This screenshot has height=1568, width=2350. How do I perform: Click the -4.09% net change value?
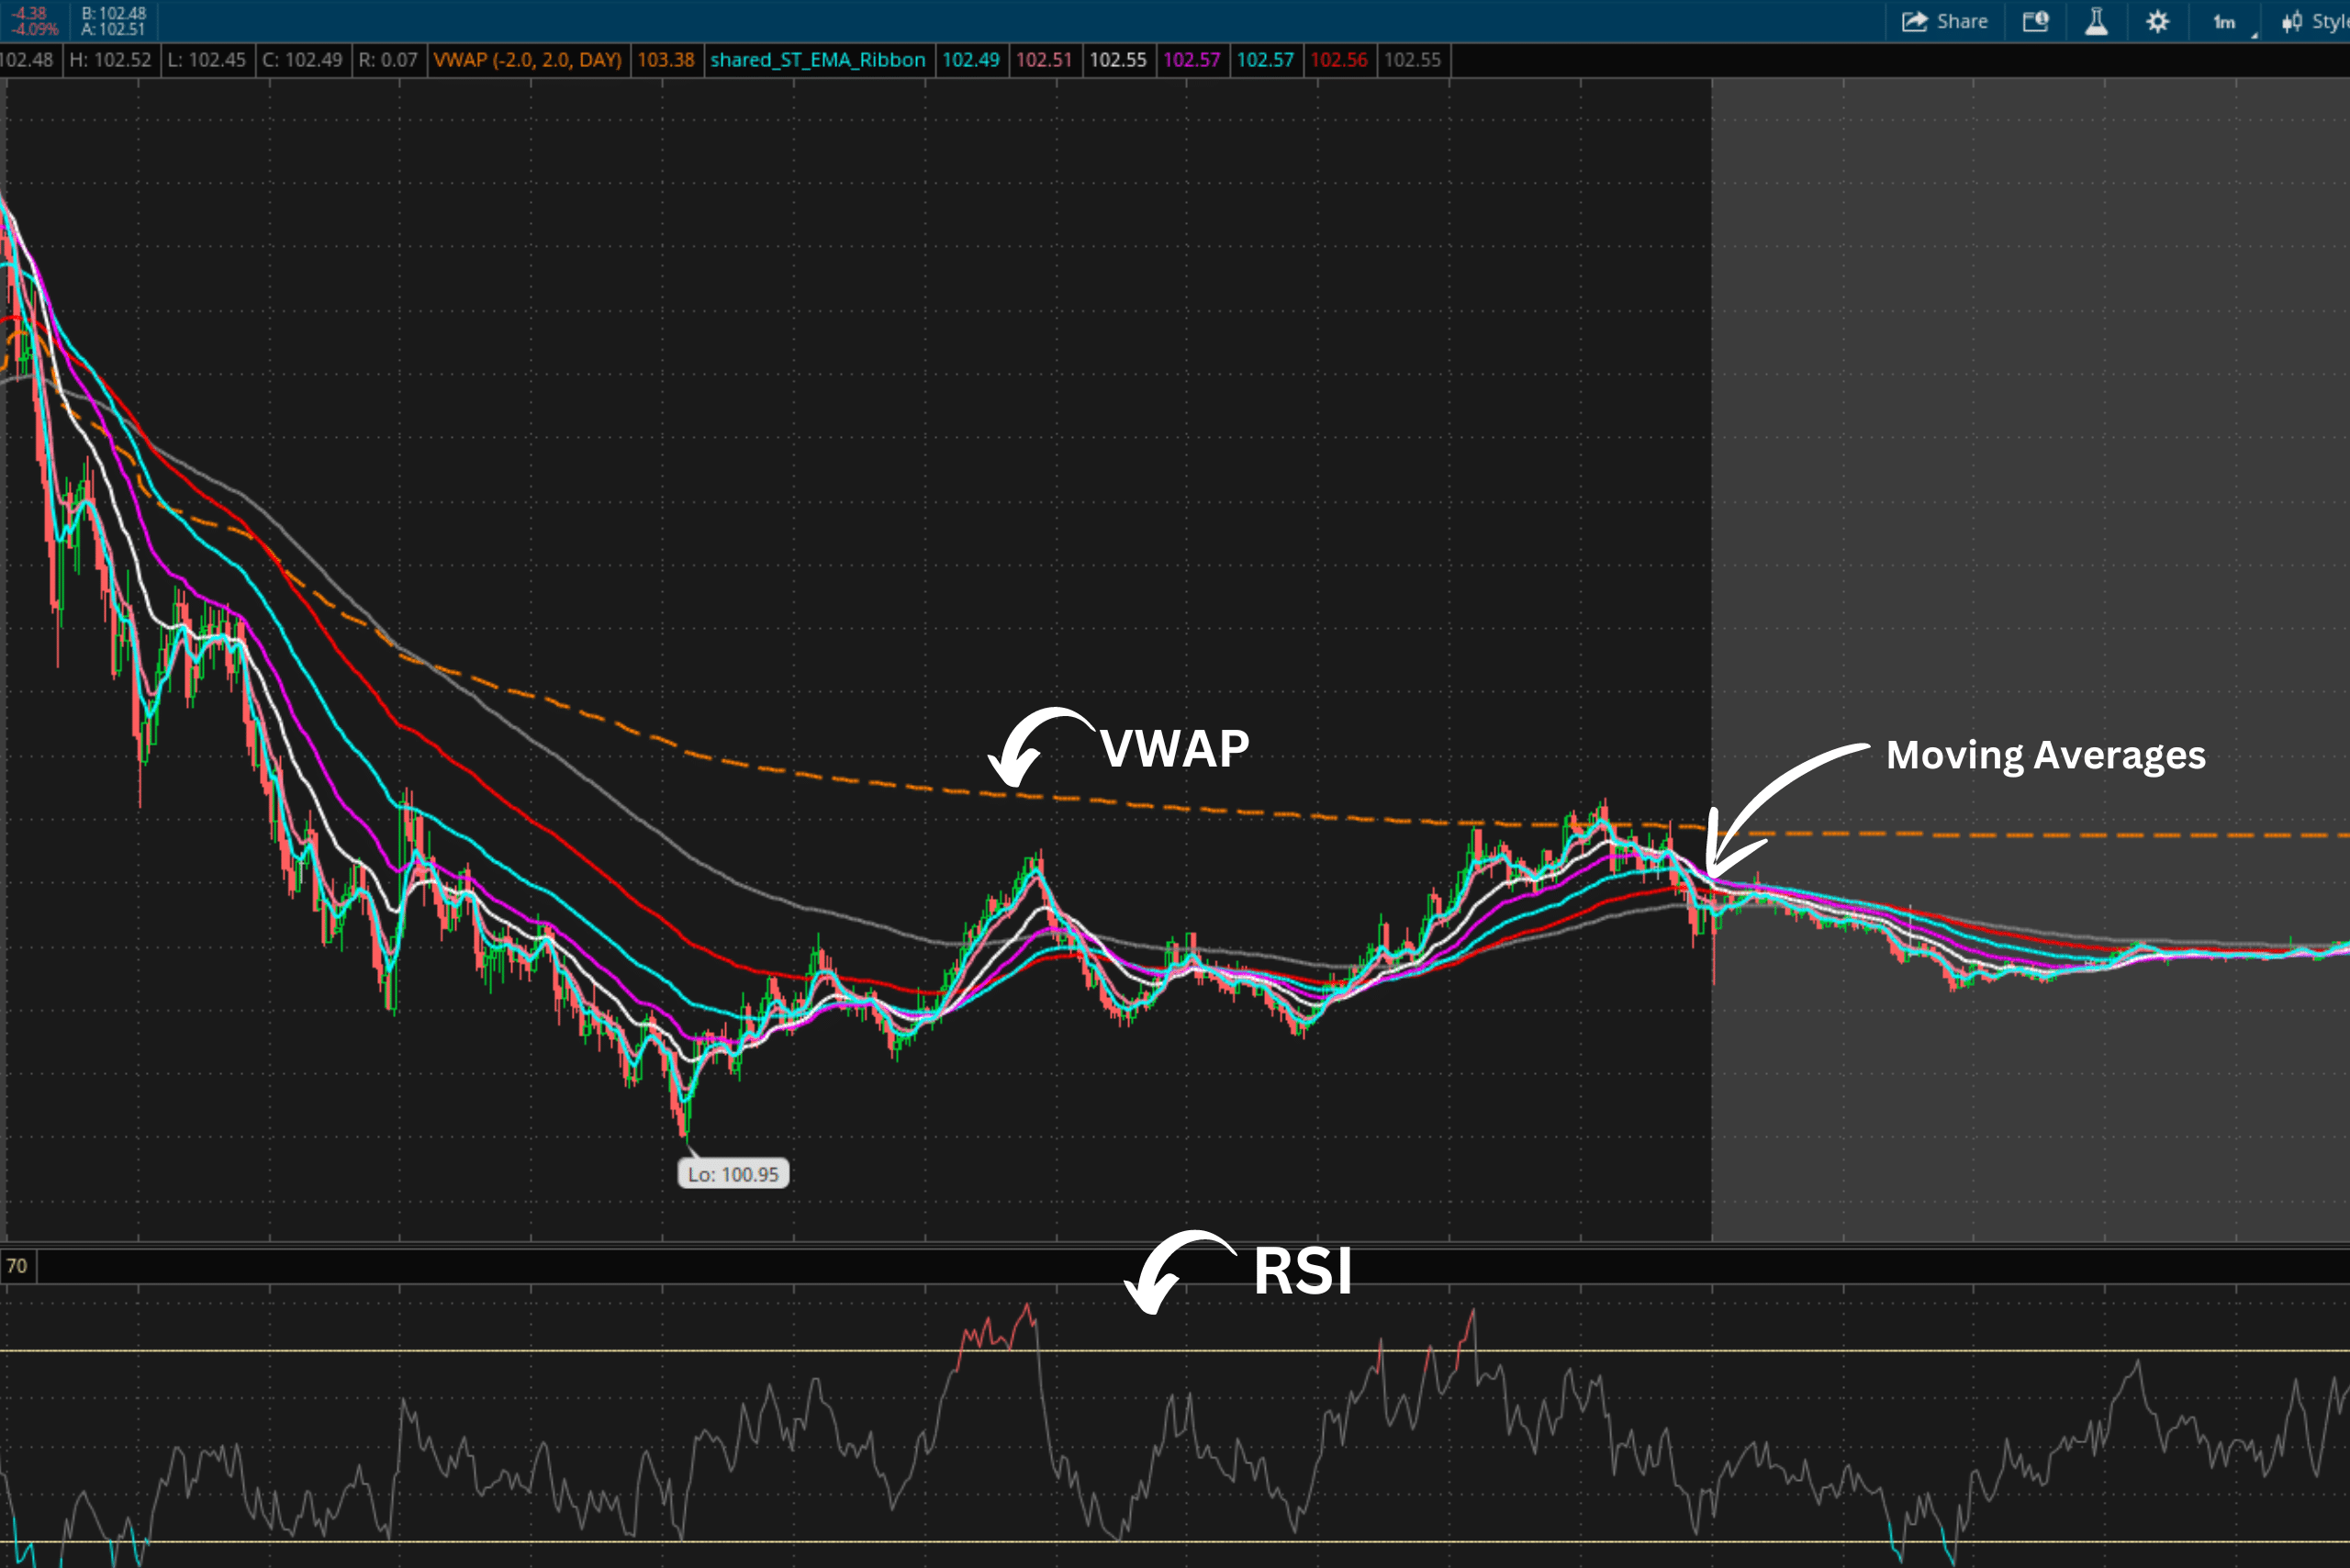pos(35,29)
